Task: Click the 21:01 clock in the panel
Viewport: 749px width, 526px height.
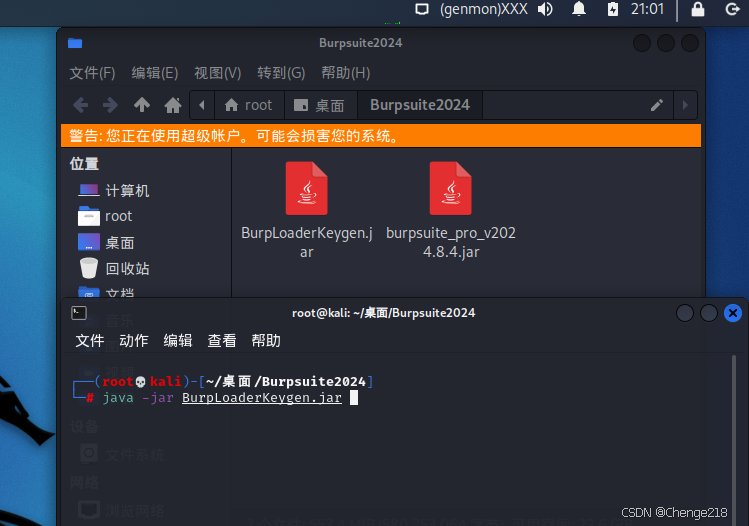Action: tap(647, 9)
